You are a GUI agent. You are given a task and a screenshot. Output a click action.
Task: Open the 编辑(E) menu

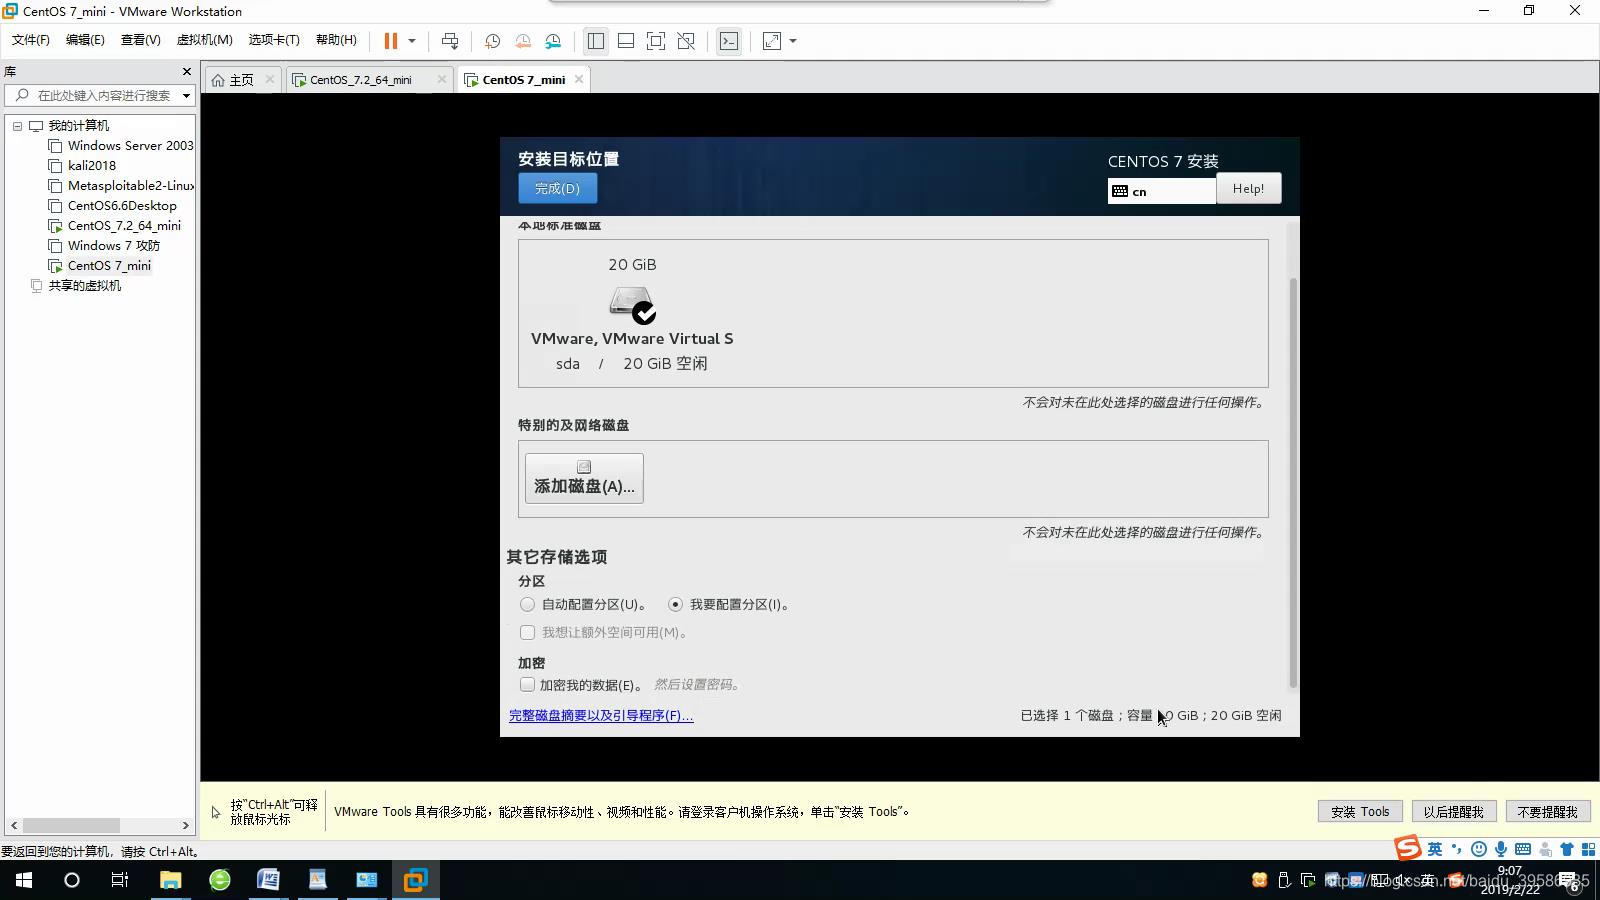(x=85, y=40)
